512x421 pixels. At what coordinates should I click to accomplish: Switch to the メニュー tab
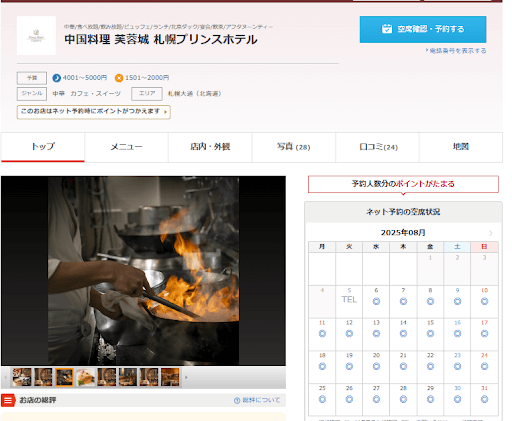126,147
